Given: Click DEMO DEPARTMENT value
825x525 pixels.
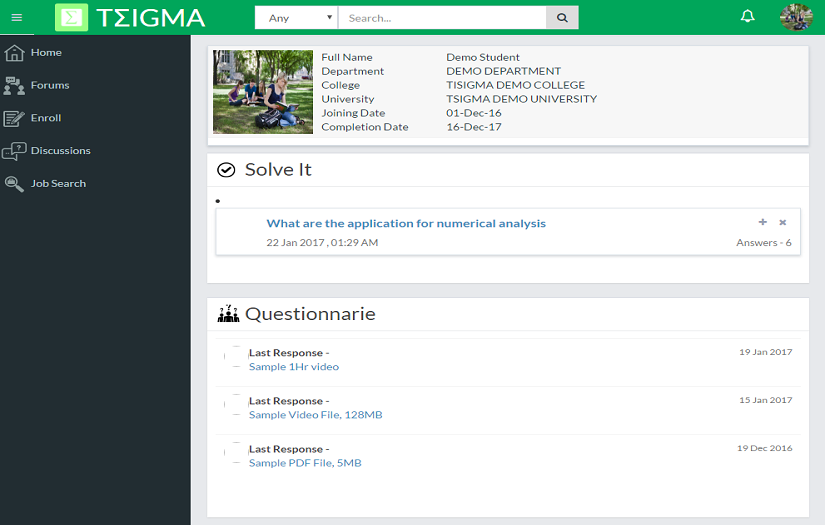Looking at the screenshot, I should [x=504, y=71].
